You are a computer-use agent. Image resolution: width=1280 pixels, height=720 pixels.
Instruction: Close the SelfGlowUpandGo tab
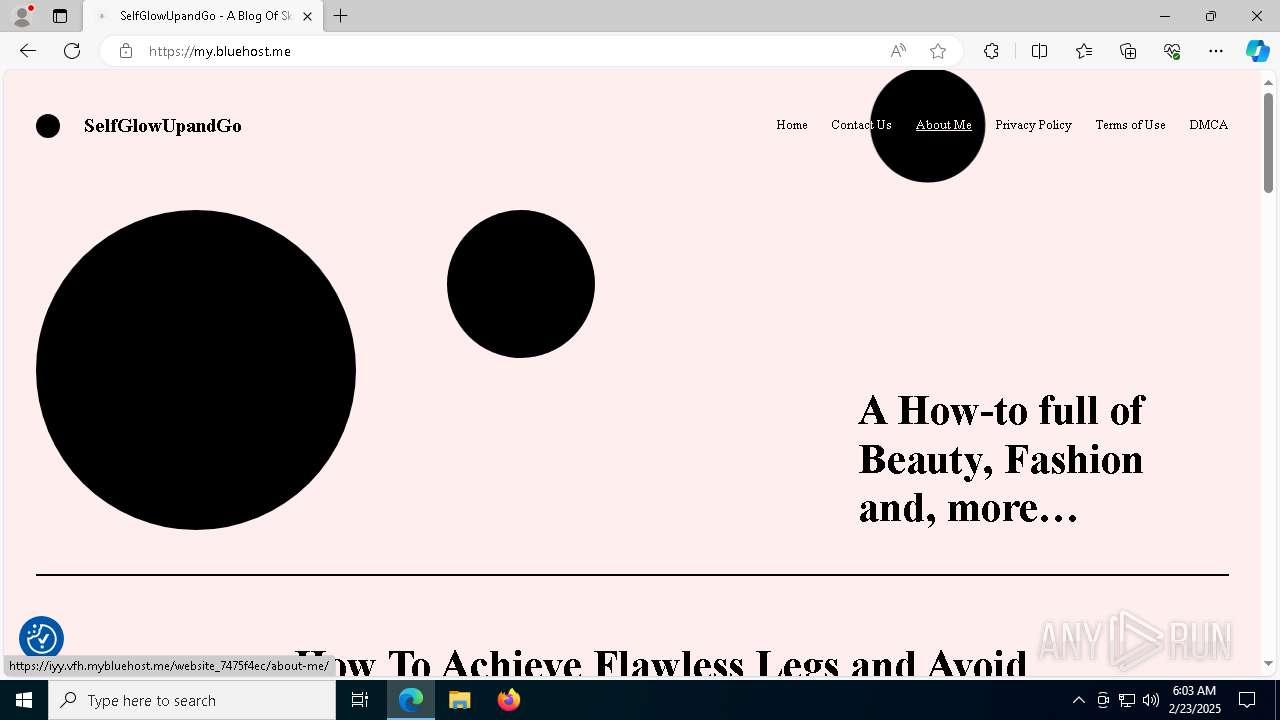[307, 16]
